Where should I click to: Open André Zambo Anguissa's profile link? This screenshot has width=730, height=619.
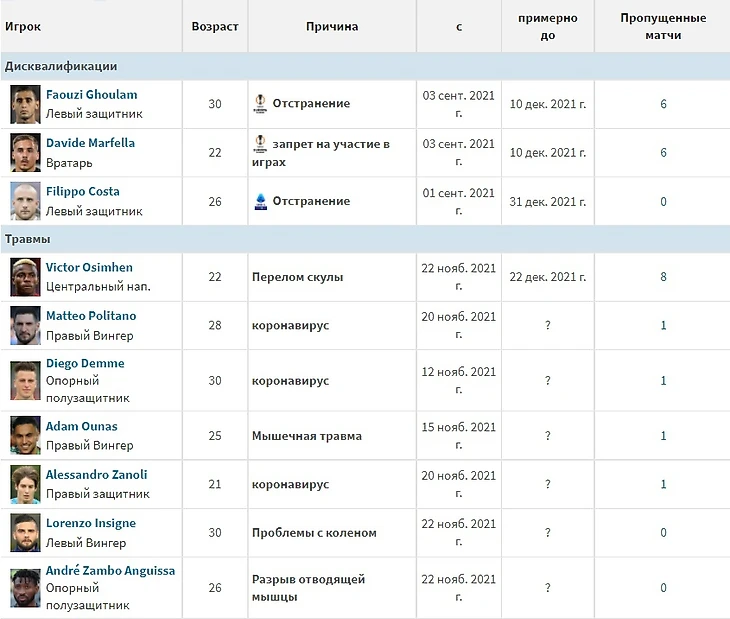pos(111,570)
